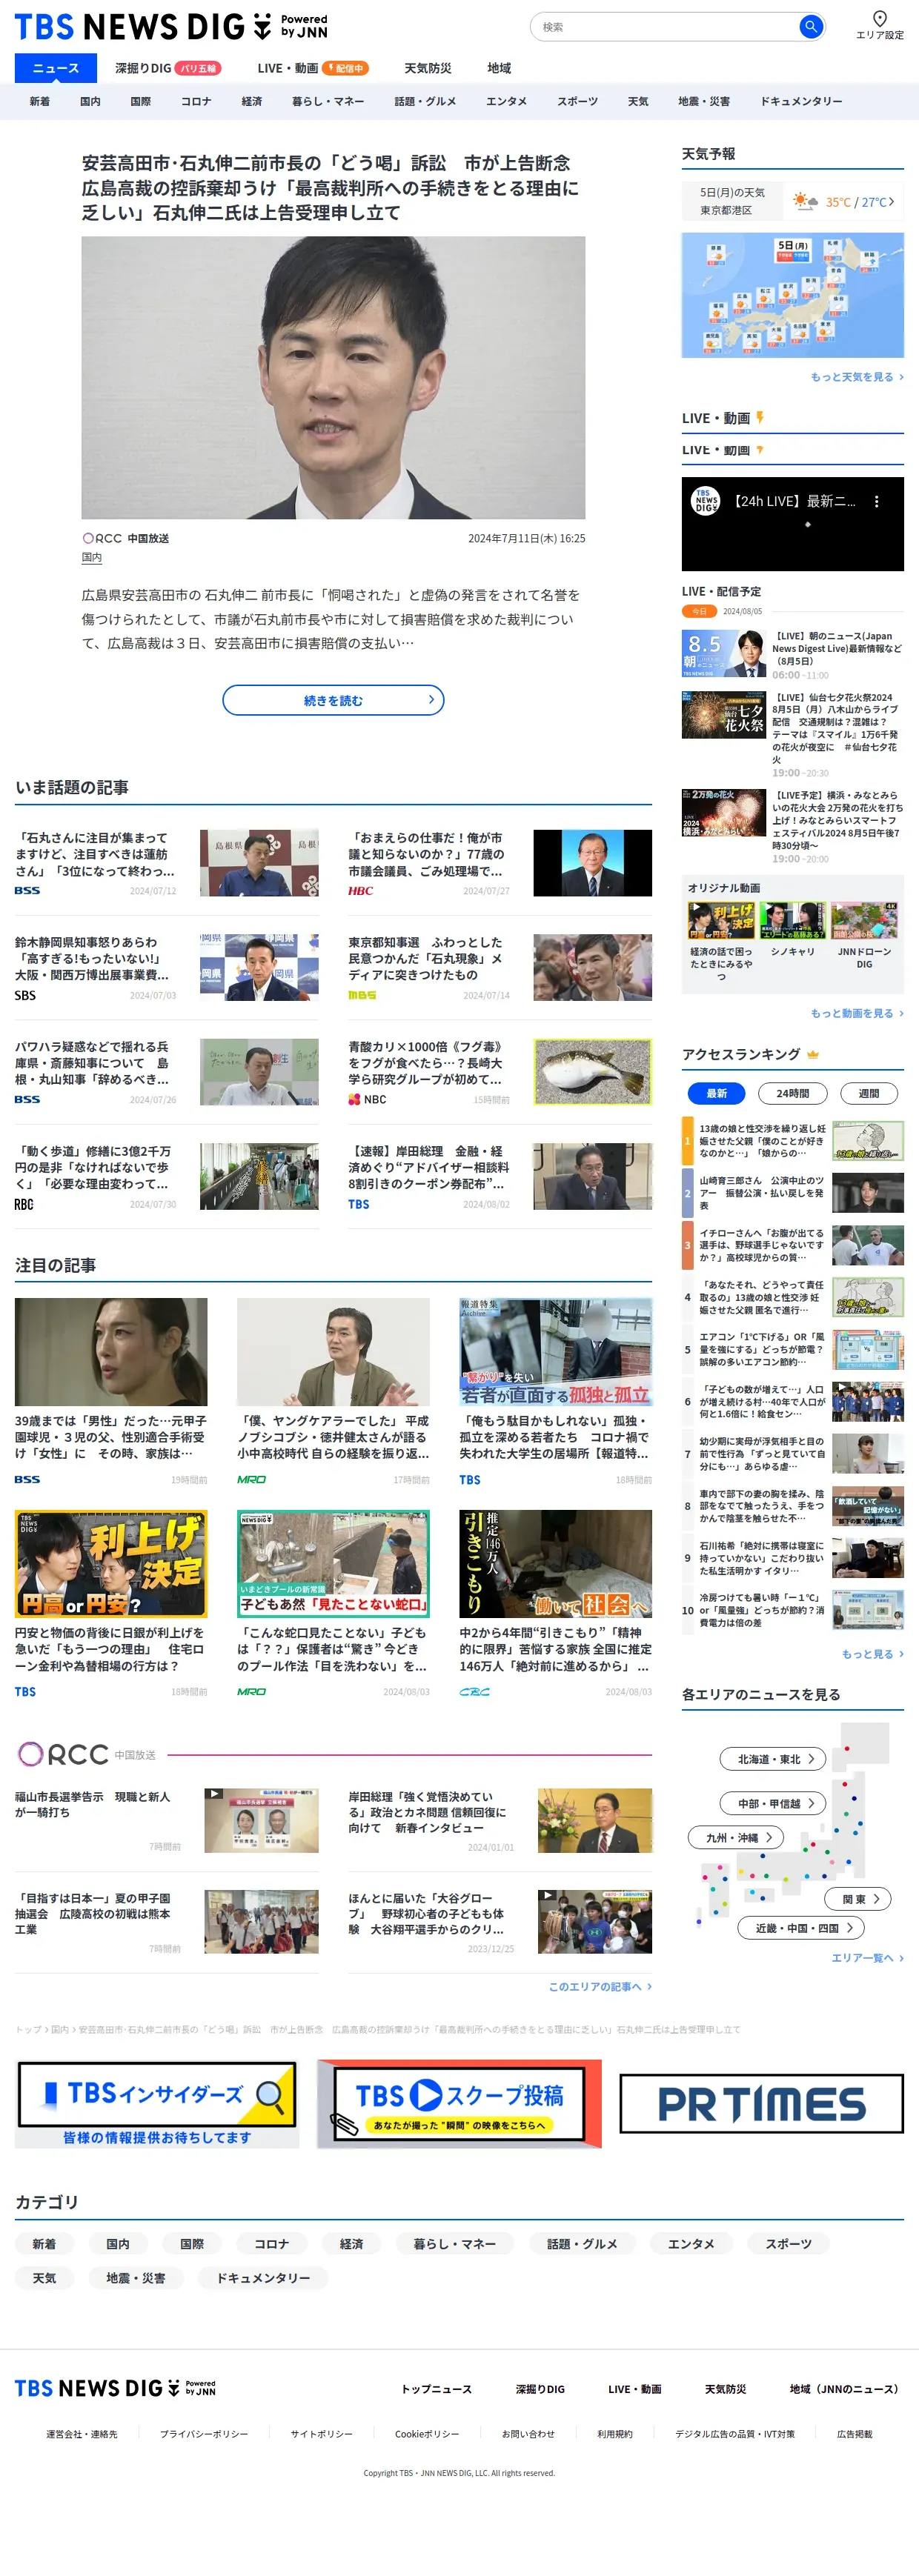Open 関東 area button
The height and width of the screenshot is (2576, 919).
click(x=857, y=1899)
